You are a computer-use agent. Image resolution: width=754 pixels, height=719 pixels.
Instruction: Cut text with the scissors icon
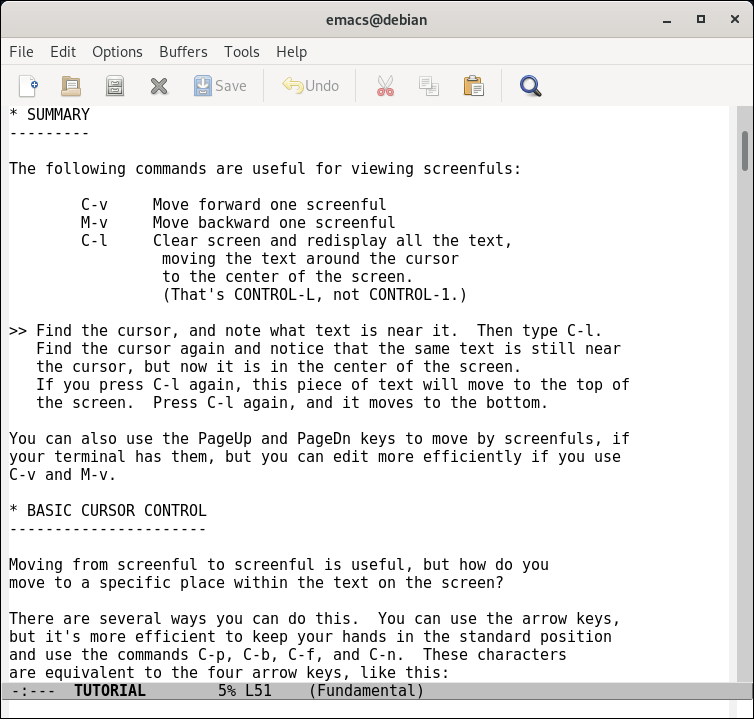(x=385, y=86)
